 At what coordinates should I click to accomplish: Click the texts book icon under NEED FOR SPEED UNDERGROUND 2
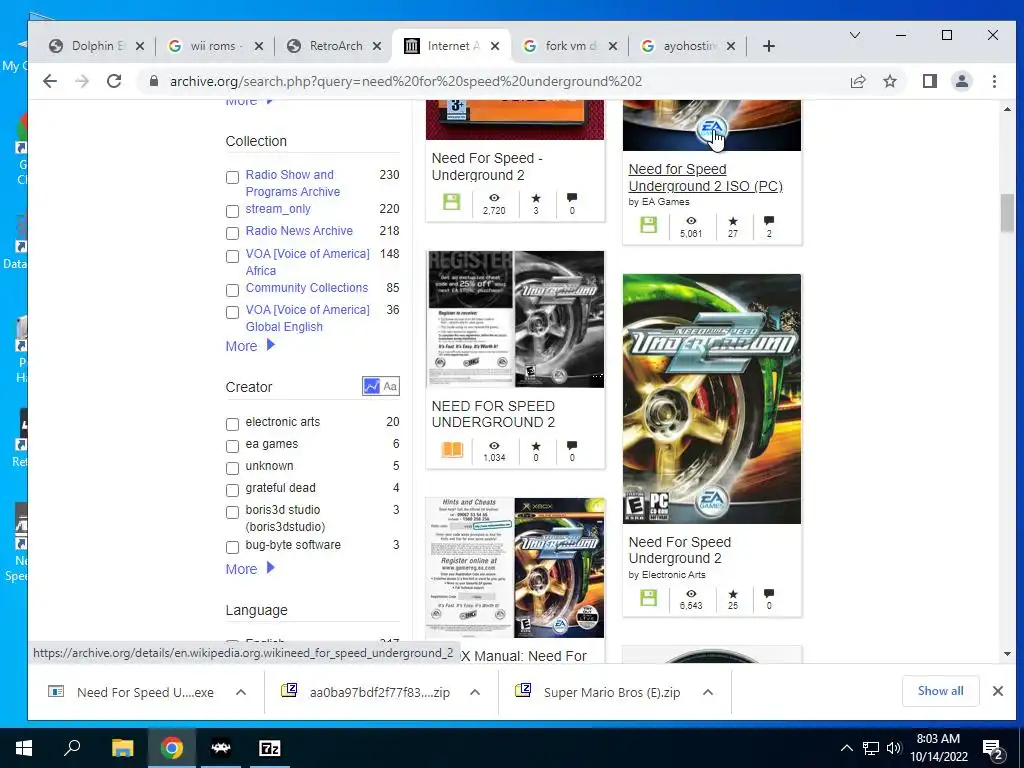[452, 449]
